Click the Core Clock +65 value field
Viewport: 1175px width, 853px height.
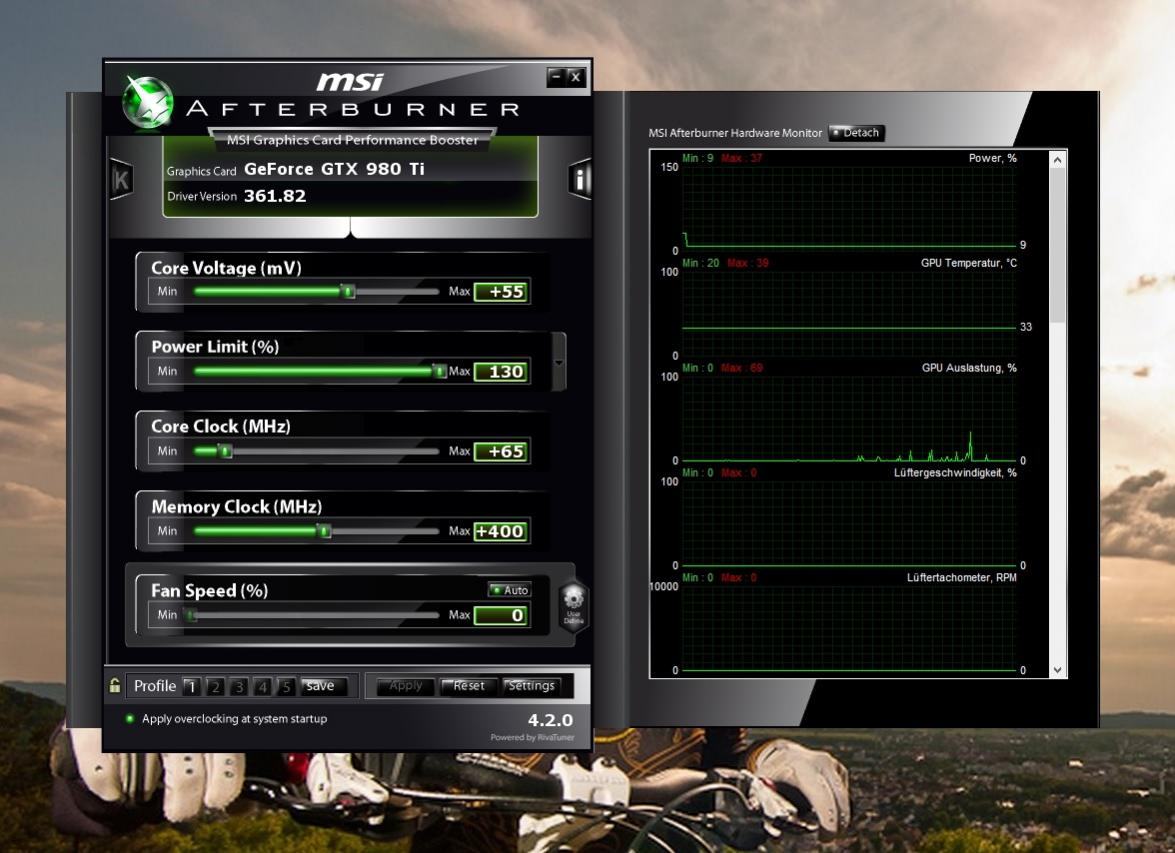click(501, 451)
